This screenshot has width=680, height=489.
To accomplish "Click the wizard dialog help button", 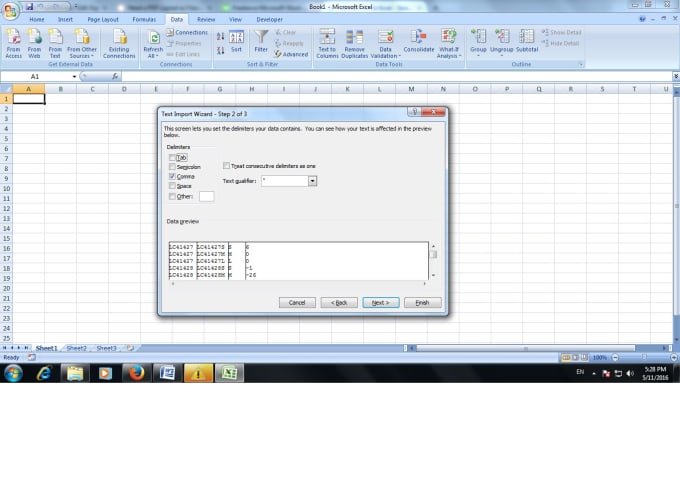I will pyautogui.click(x=414, y=112).
